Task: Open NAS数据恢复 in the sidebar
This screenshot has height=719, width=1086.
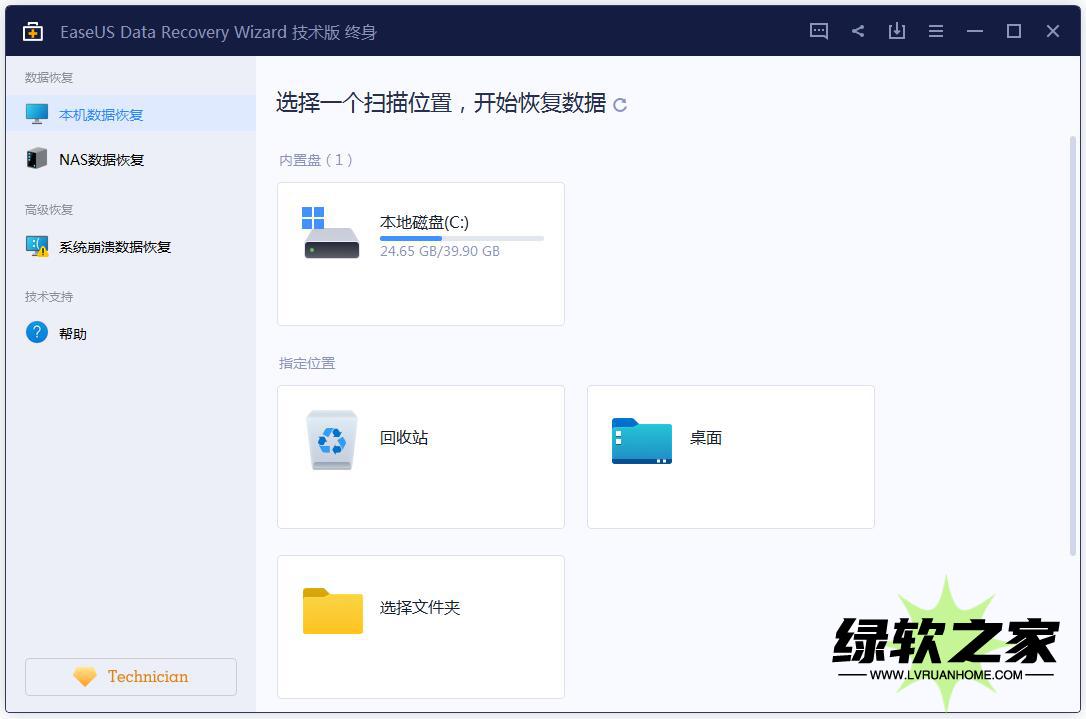Action: point(101,159)
